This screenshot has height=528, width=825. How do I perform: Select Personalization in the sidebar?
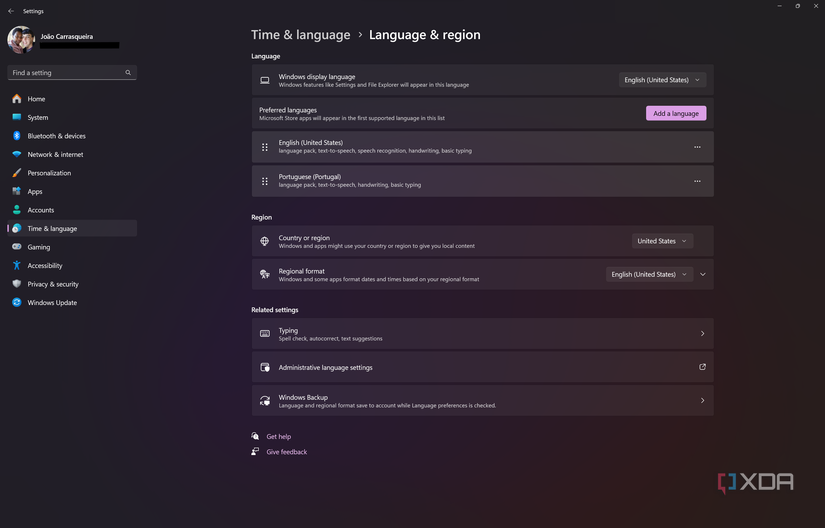[72, 173]
